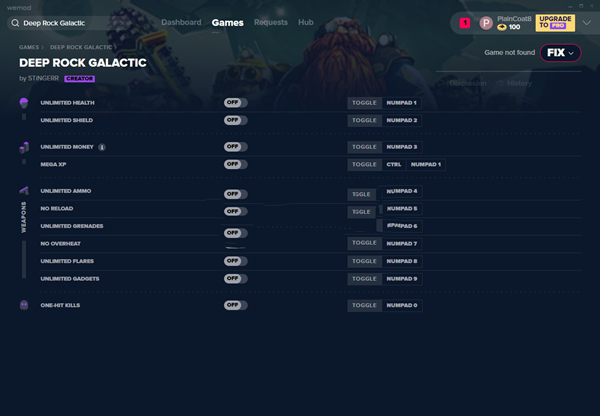
Task: Click the weapons category gun icon
Action: 24,191
